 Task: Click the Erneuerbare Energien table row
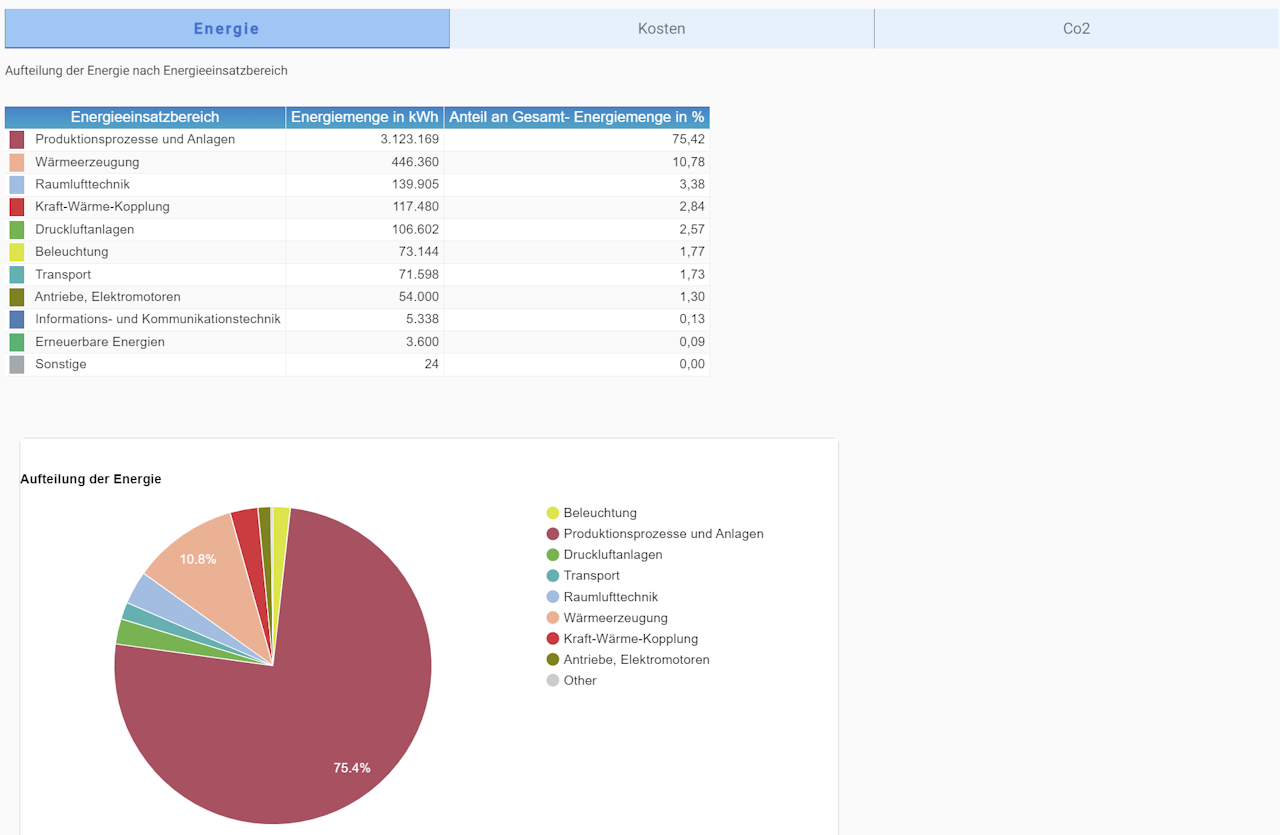tap(357, 342)
